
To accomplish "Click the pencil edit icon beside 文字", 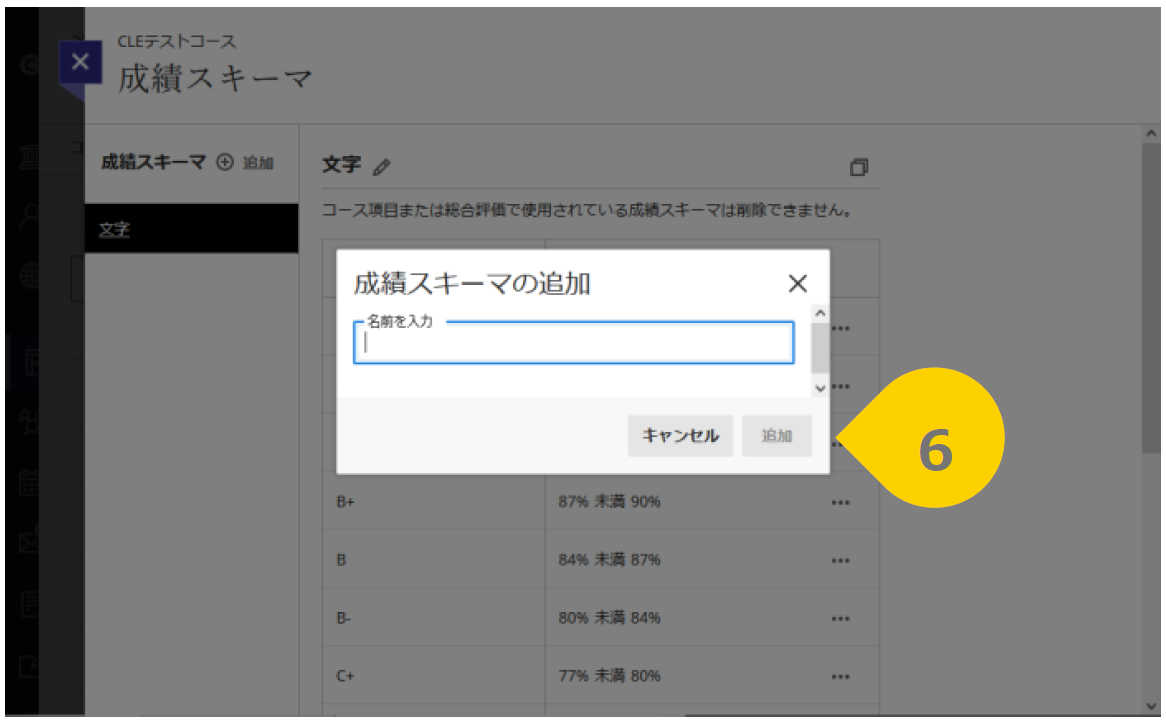I will 381,167.
